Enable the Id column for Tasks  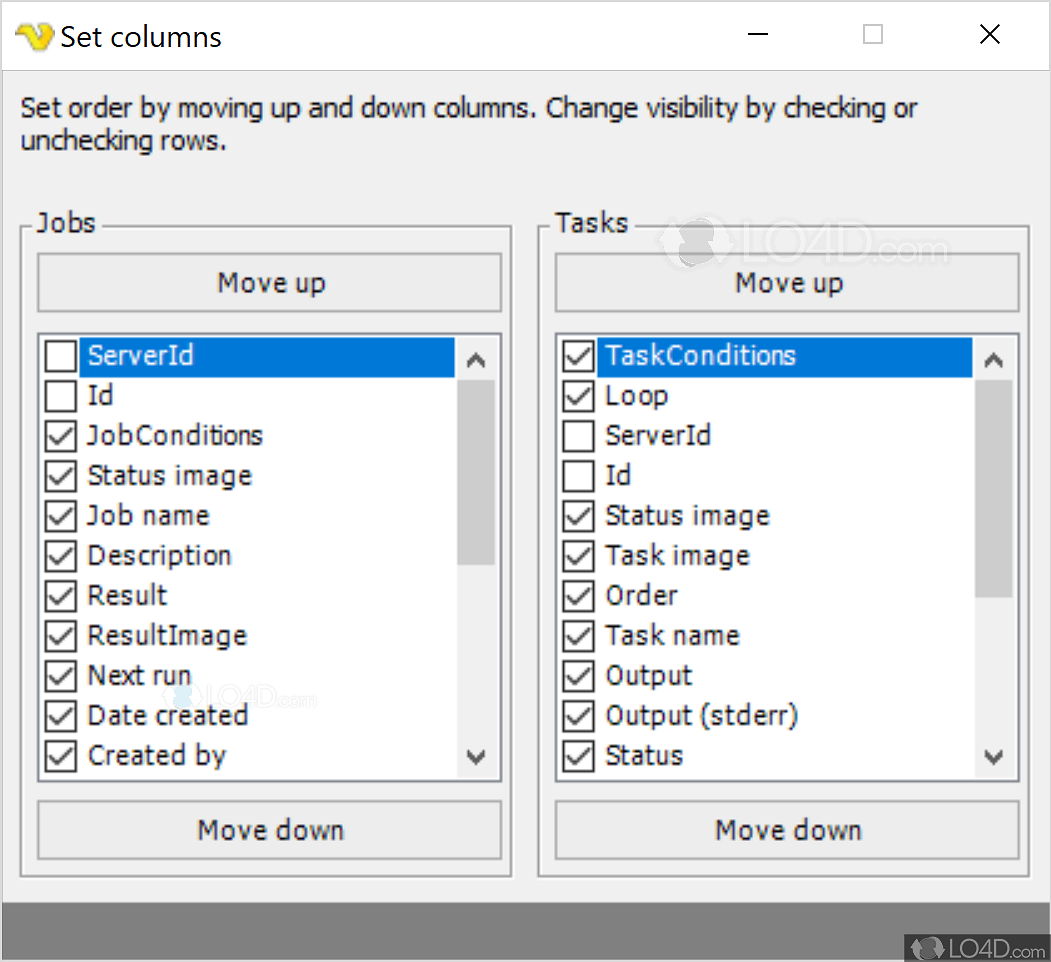click(577, 476)
